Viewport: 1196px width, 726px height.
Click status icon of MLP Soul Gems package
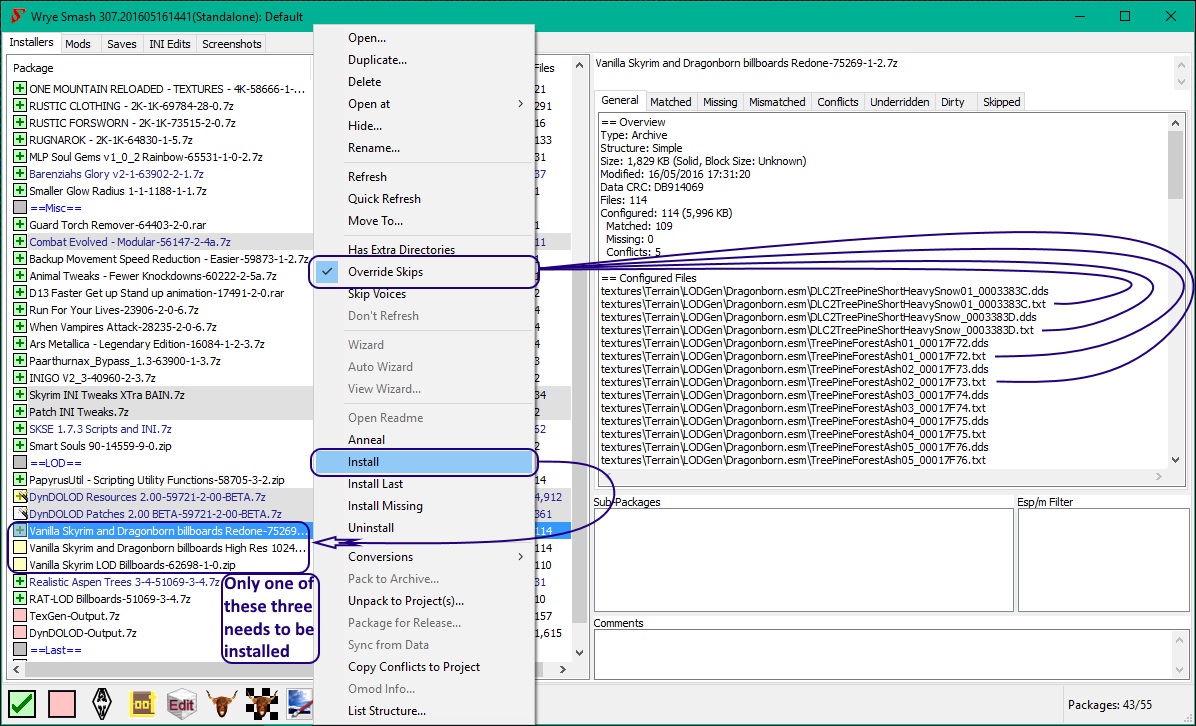(x=20, y=156)
